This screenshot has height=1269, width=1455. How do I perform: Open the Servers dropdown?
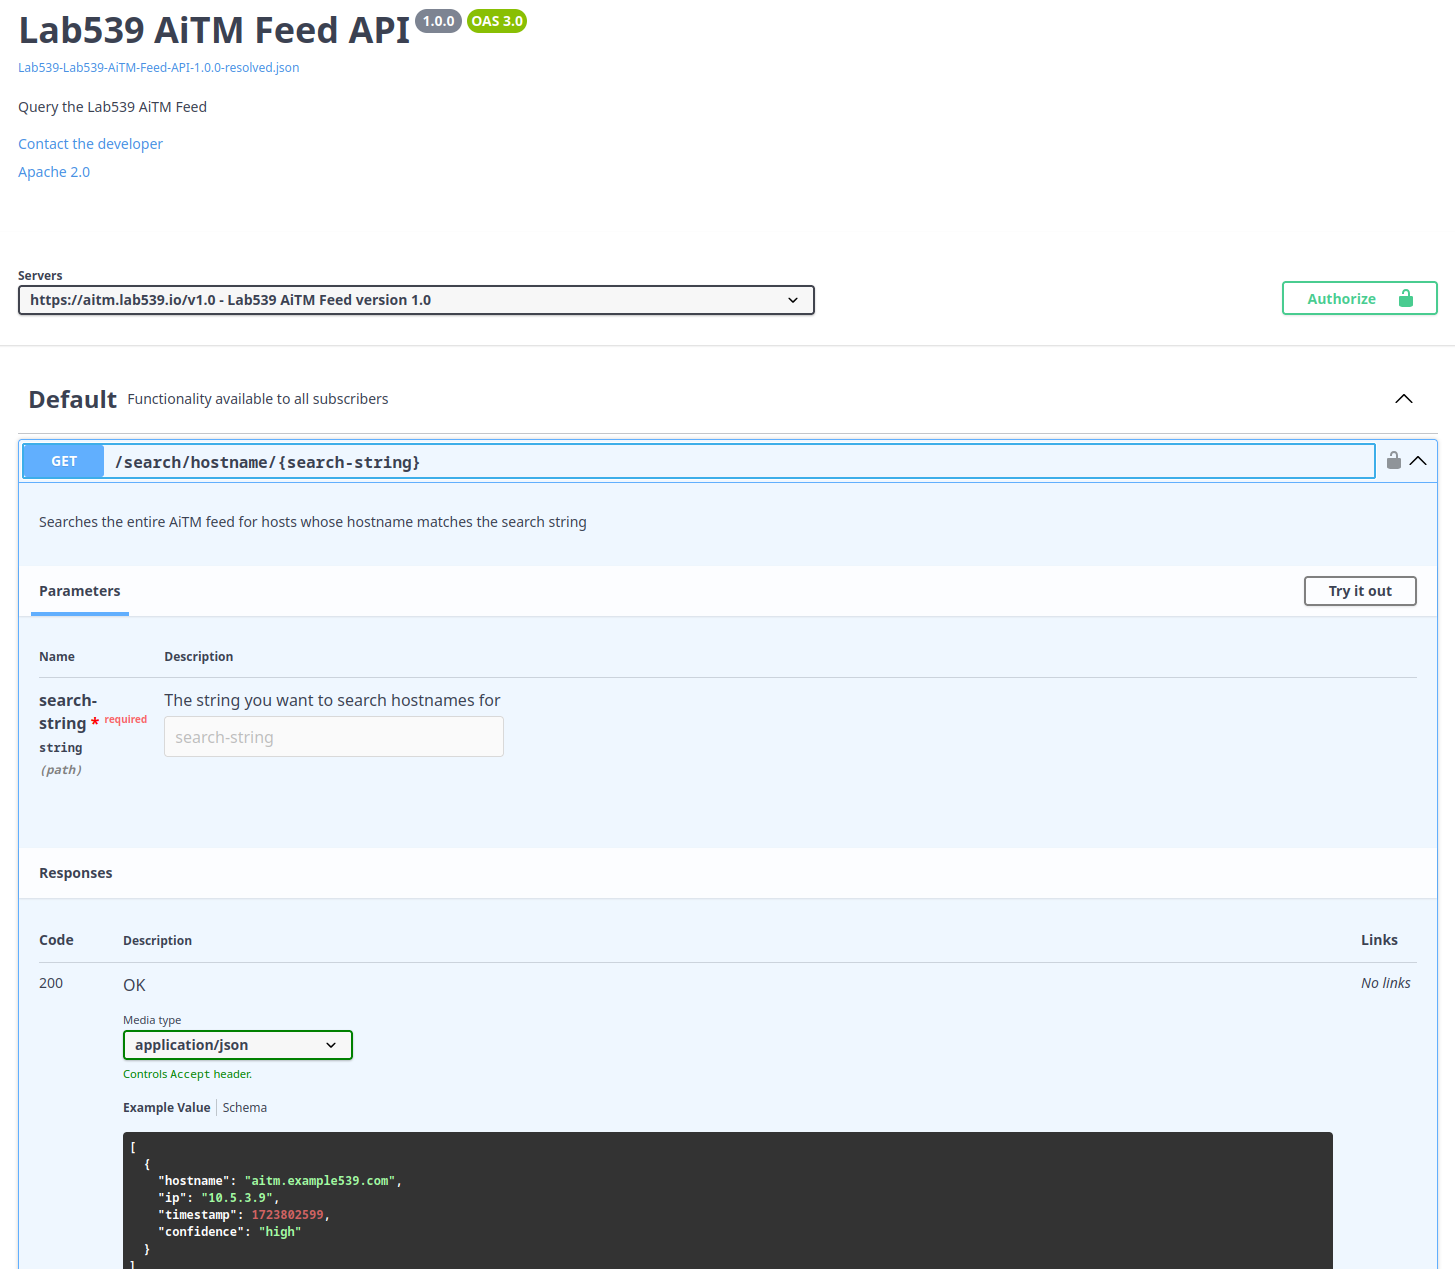point(416,300)
